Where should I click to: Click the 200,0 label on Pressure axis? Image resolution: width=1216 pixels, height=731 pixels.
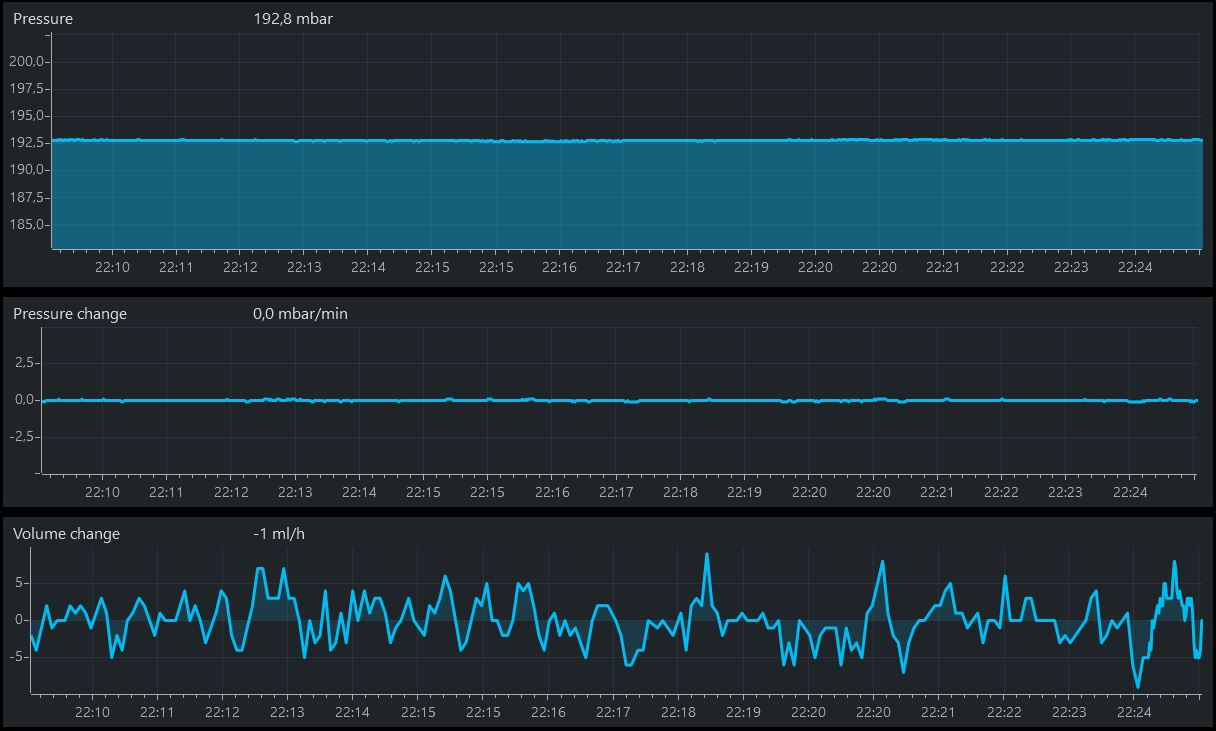[x=26, y=62]
